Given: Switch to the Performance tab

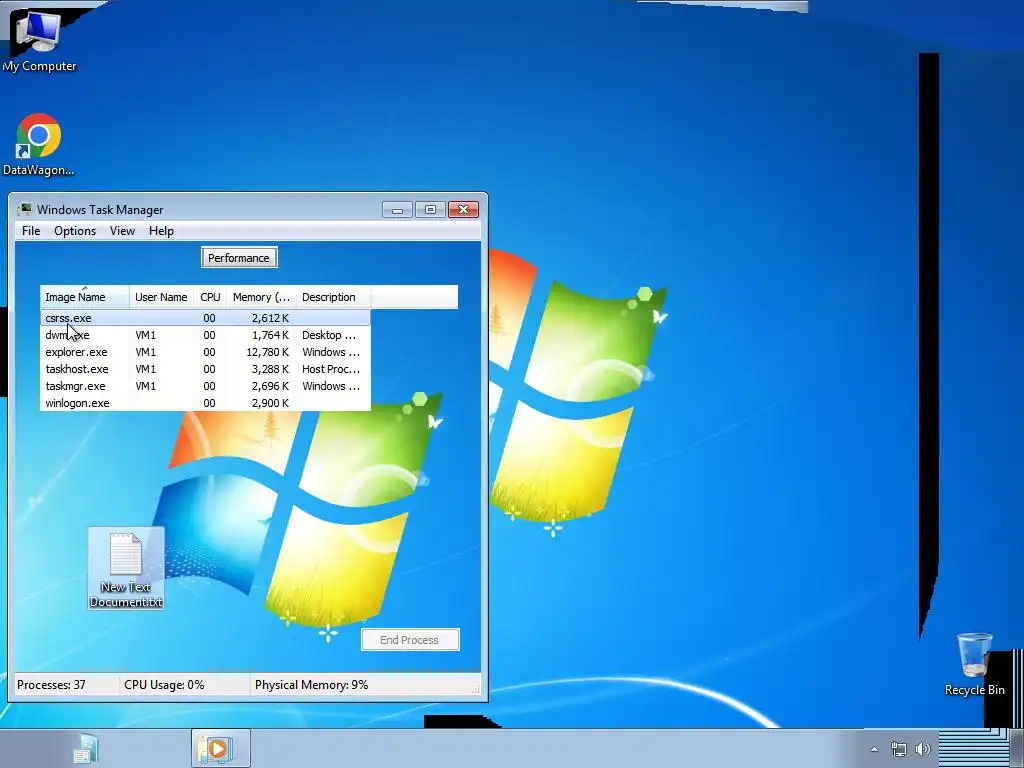Looking at the screenshot, I should click(239, 257).
